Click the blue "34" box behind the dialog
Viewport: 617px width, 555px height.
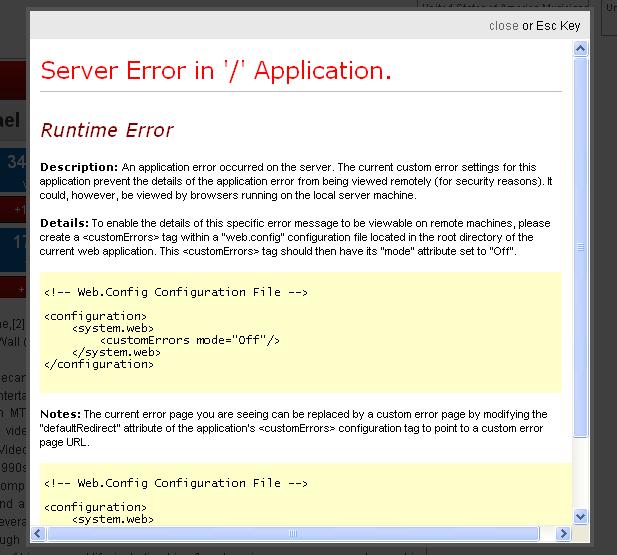(15, 162)
